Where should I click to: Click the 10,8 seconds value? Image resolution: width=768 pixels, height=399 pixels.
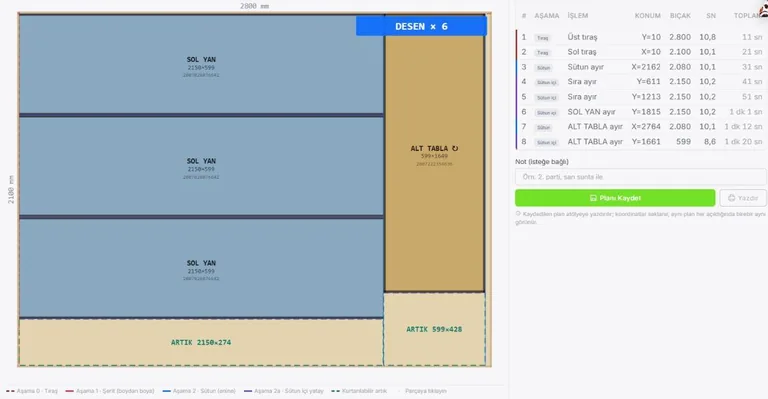point(707,37)
